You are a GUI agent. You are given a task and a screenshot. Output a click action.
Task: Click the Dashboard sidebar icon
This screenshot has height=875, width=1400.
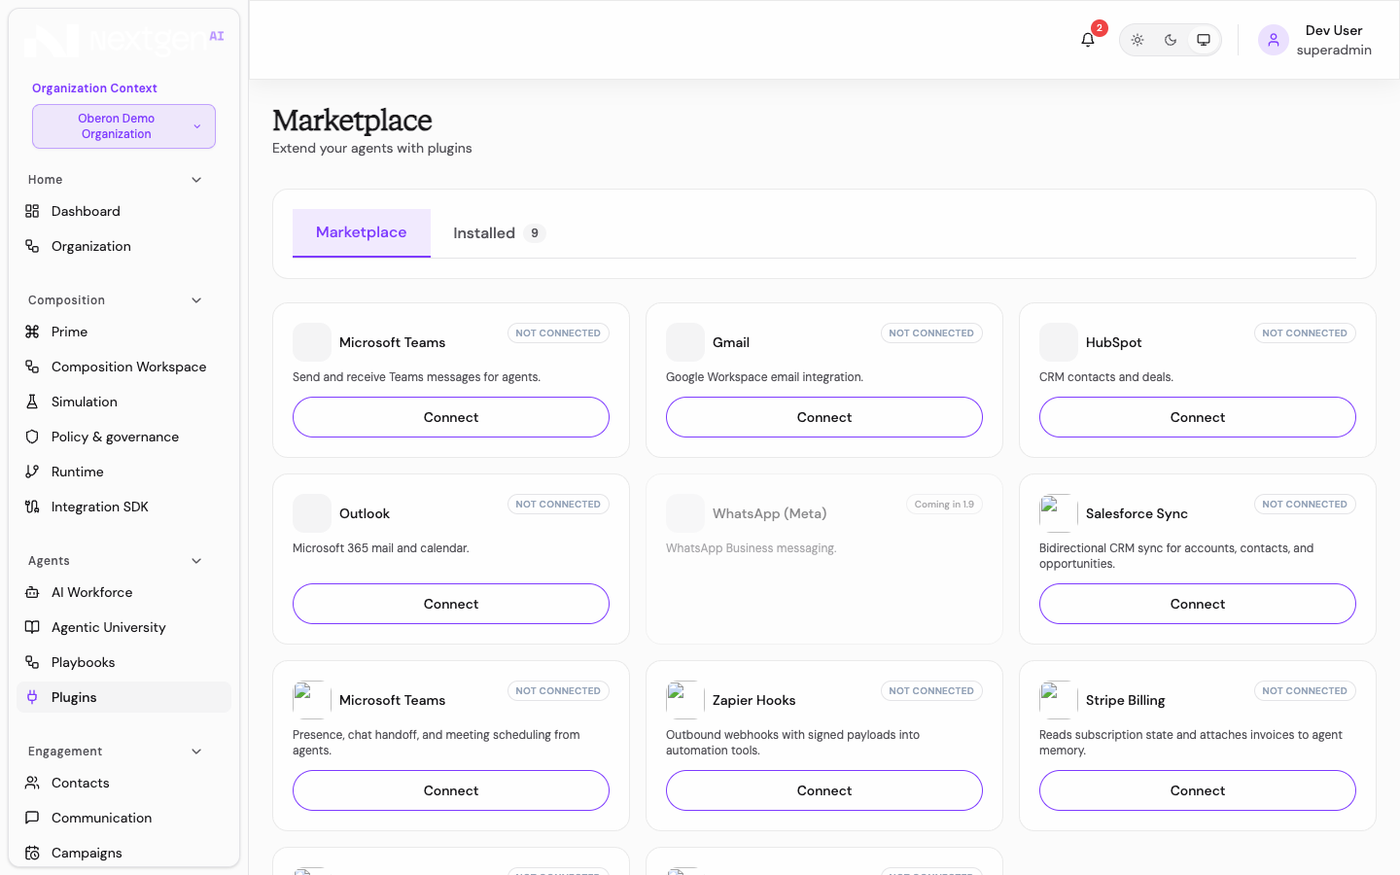pos(32,211)
